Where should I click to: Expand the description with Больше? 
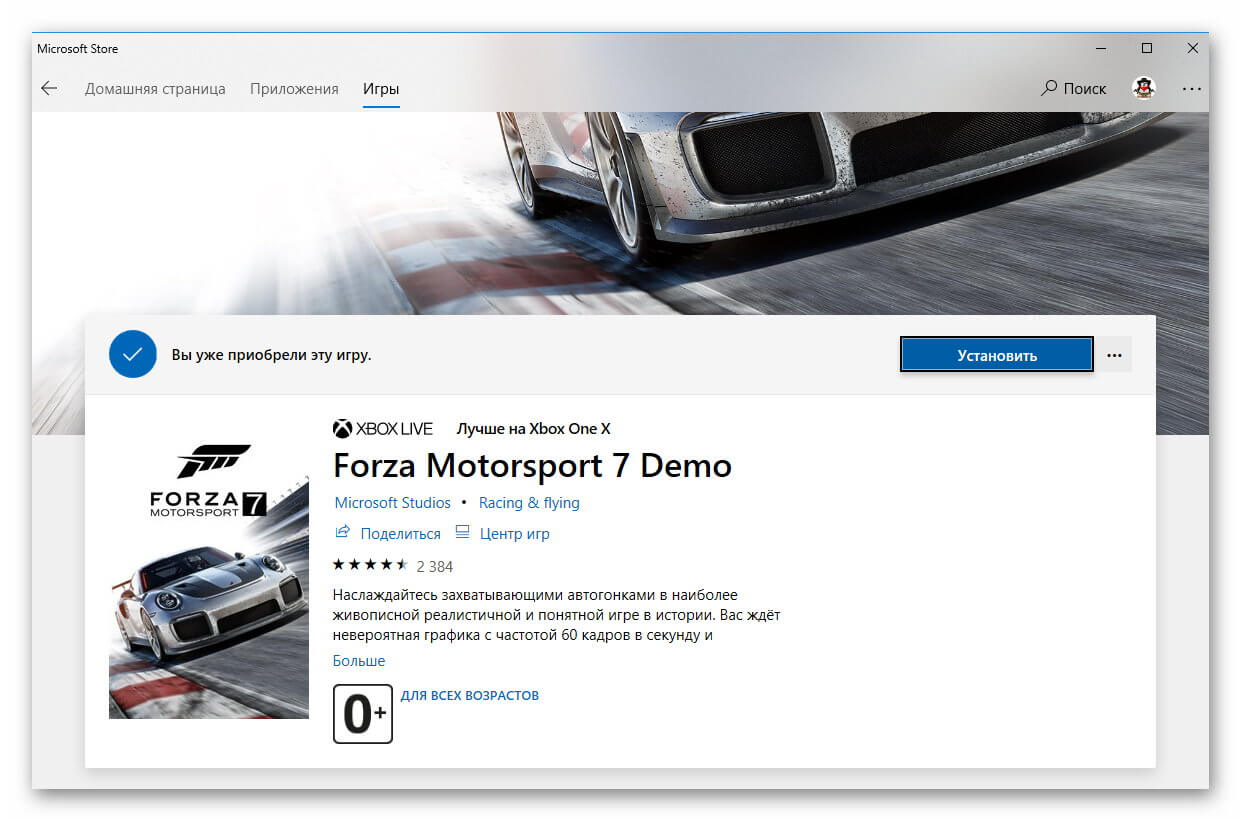(x=359, y=661)
